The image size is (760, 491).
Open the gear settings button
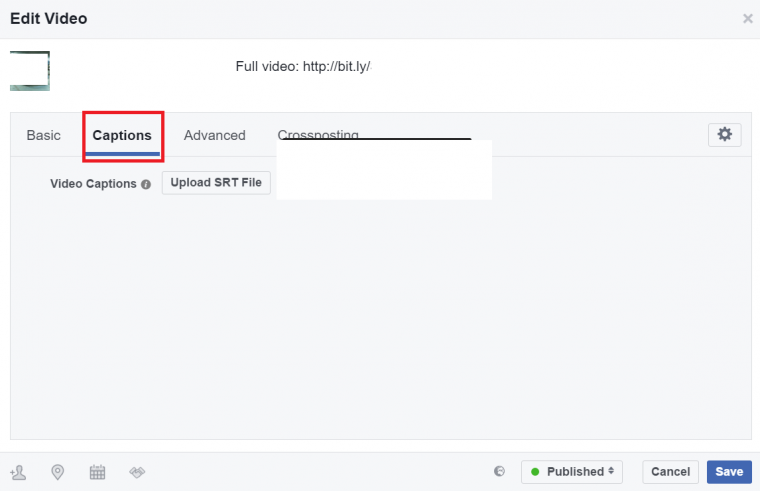(725, 134)
